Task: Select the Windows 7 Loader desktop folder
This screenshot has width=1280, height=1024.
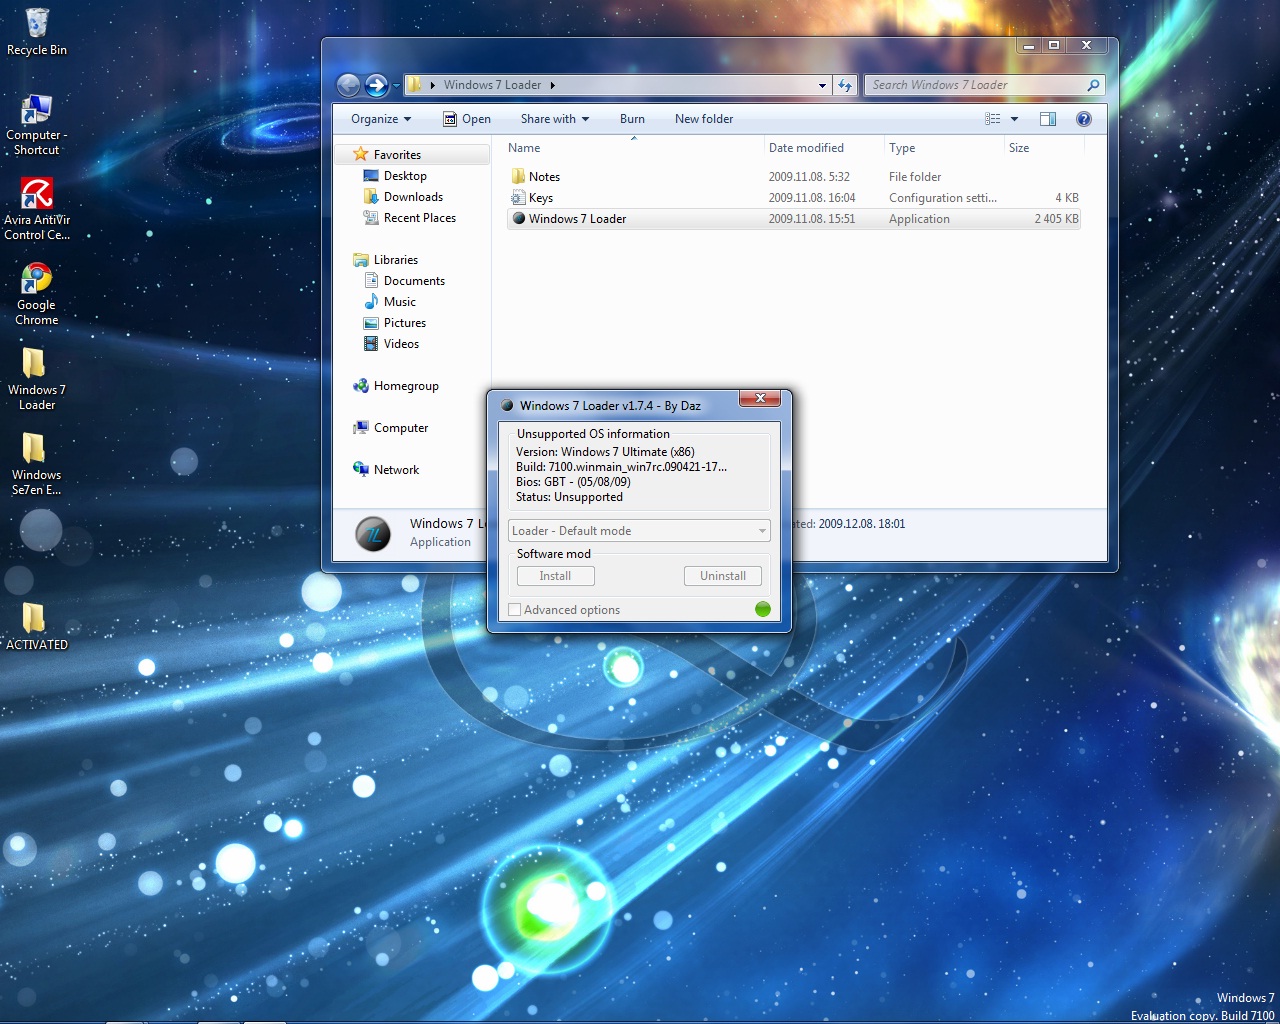Action: click(36, 378)
